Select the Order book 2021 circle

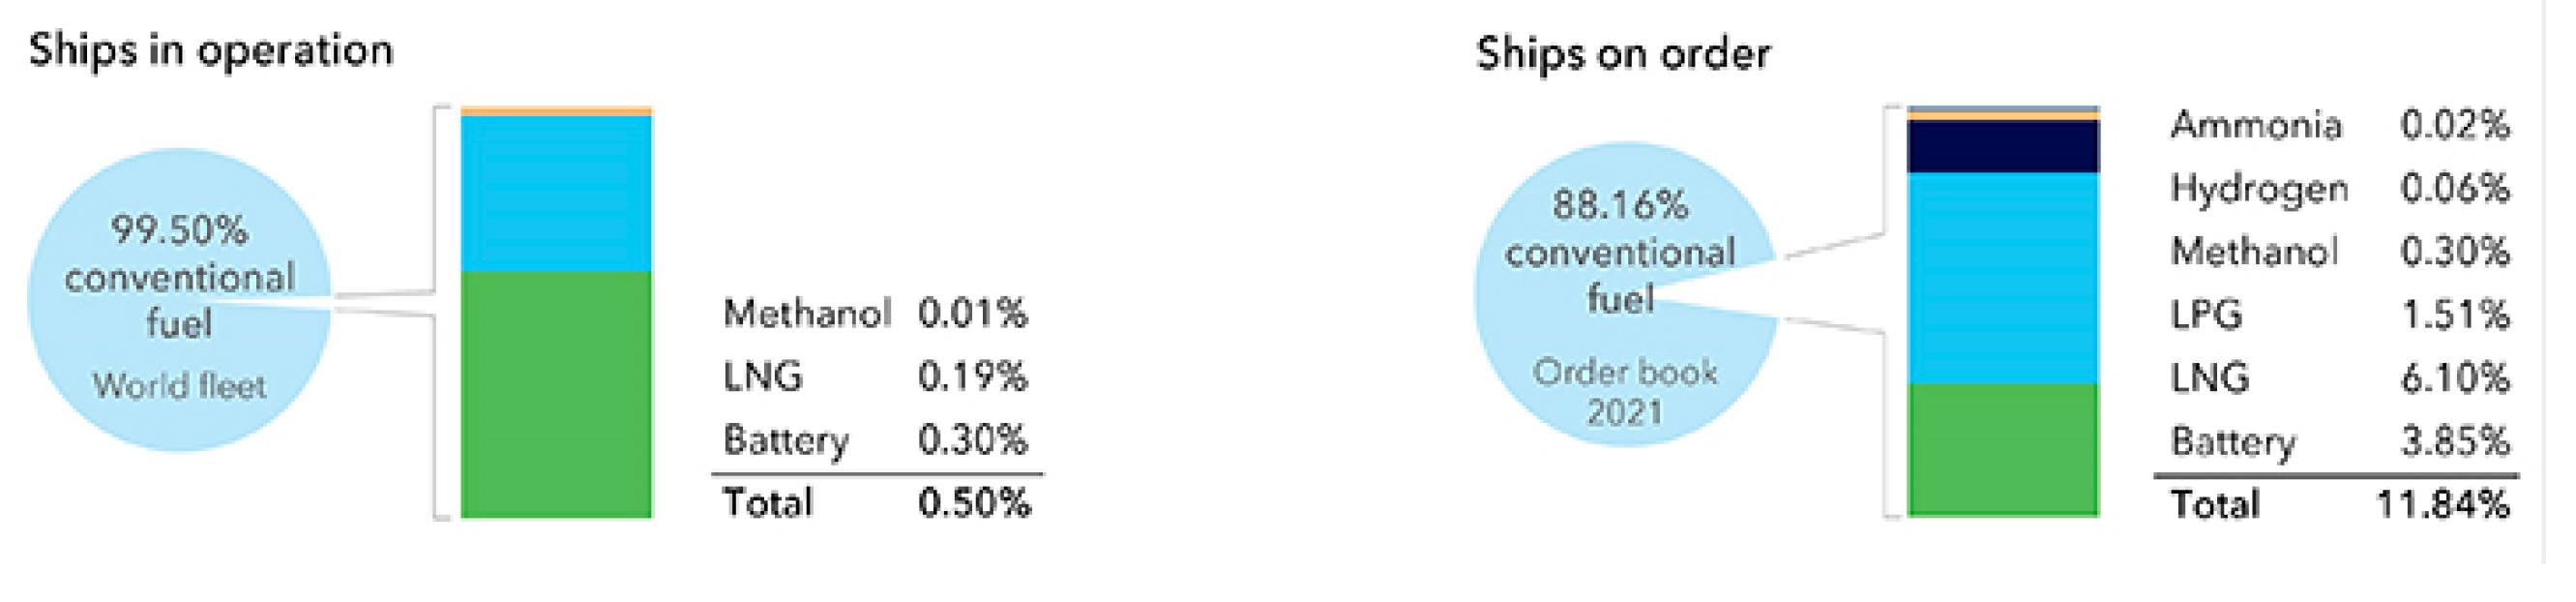[1625, 392]
